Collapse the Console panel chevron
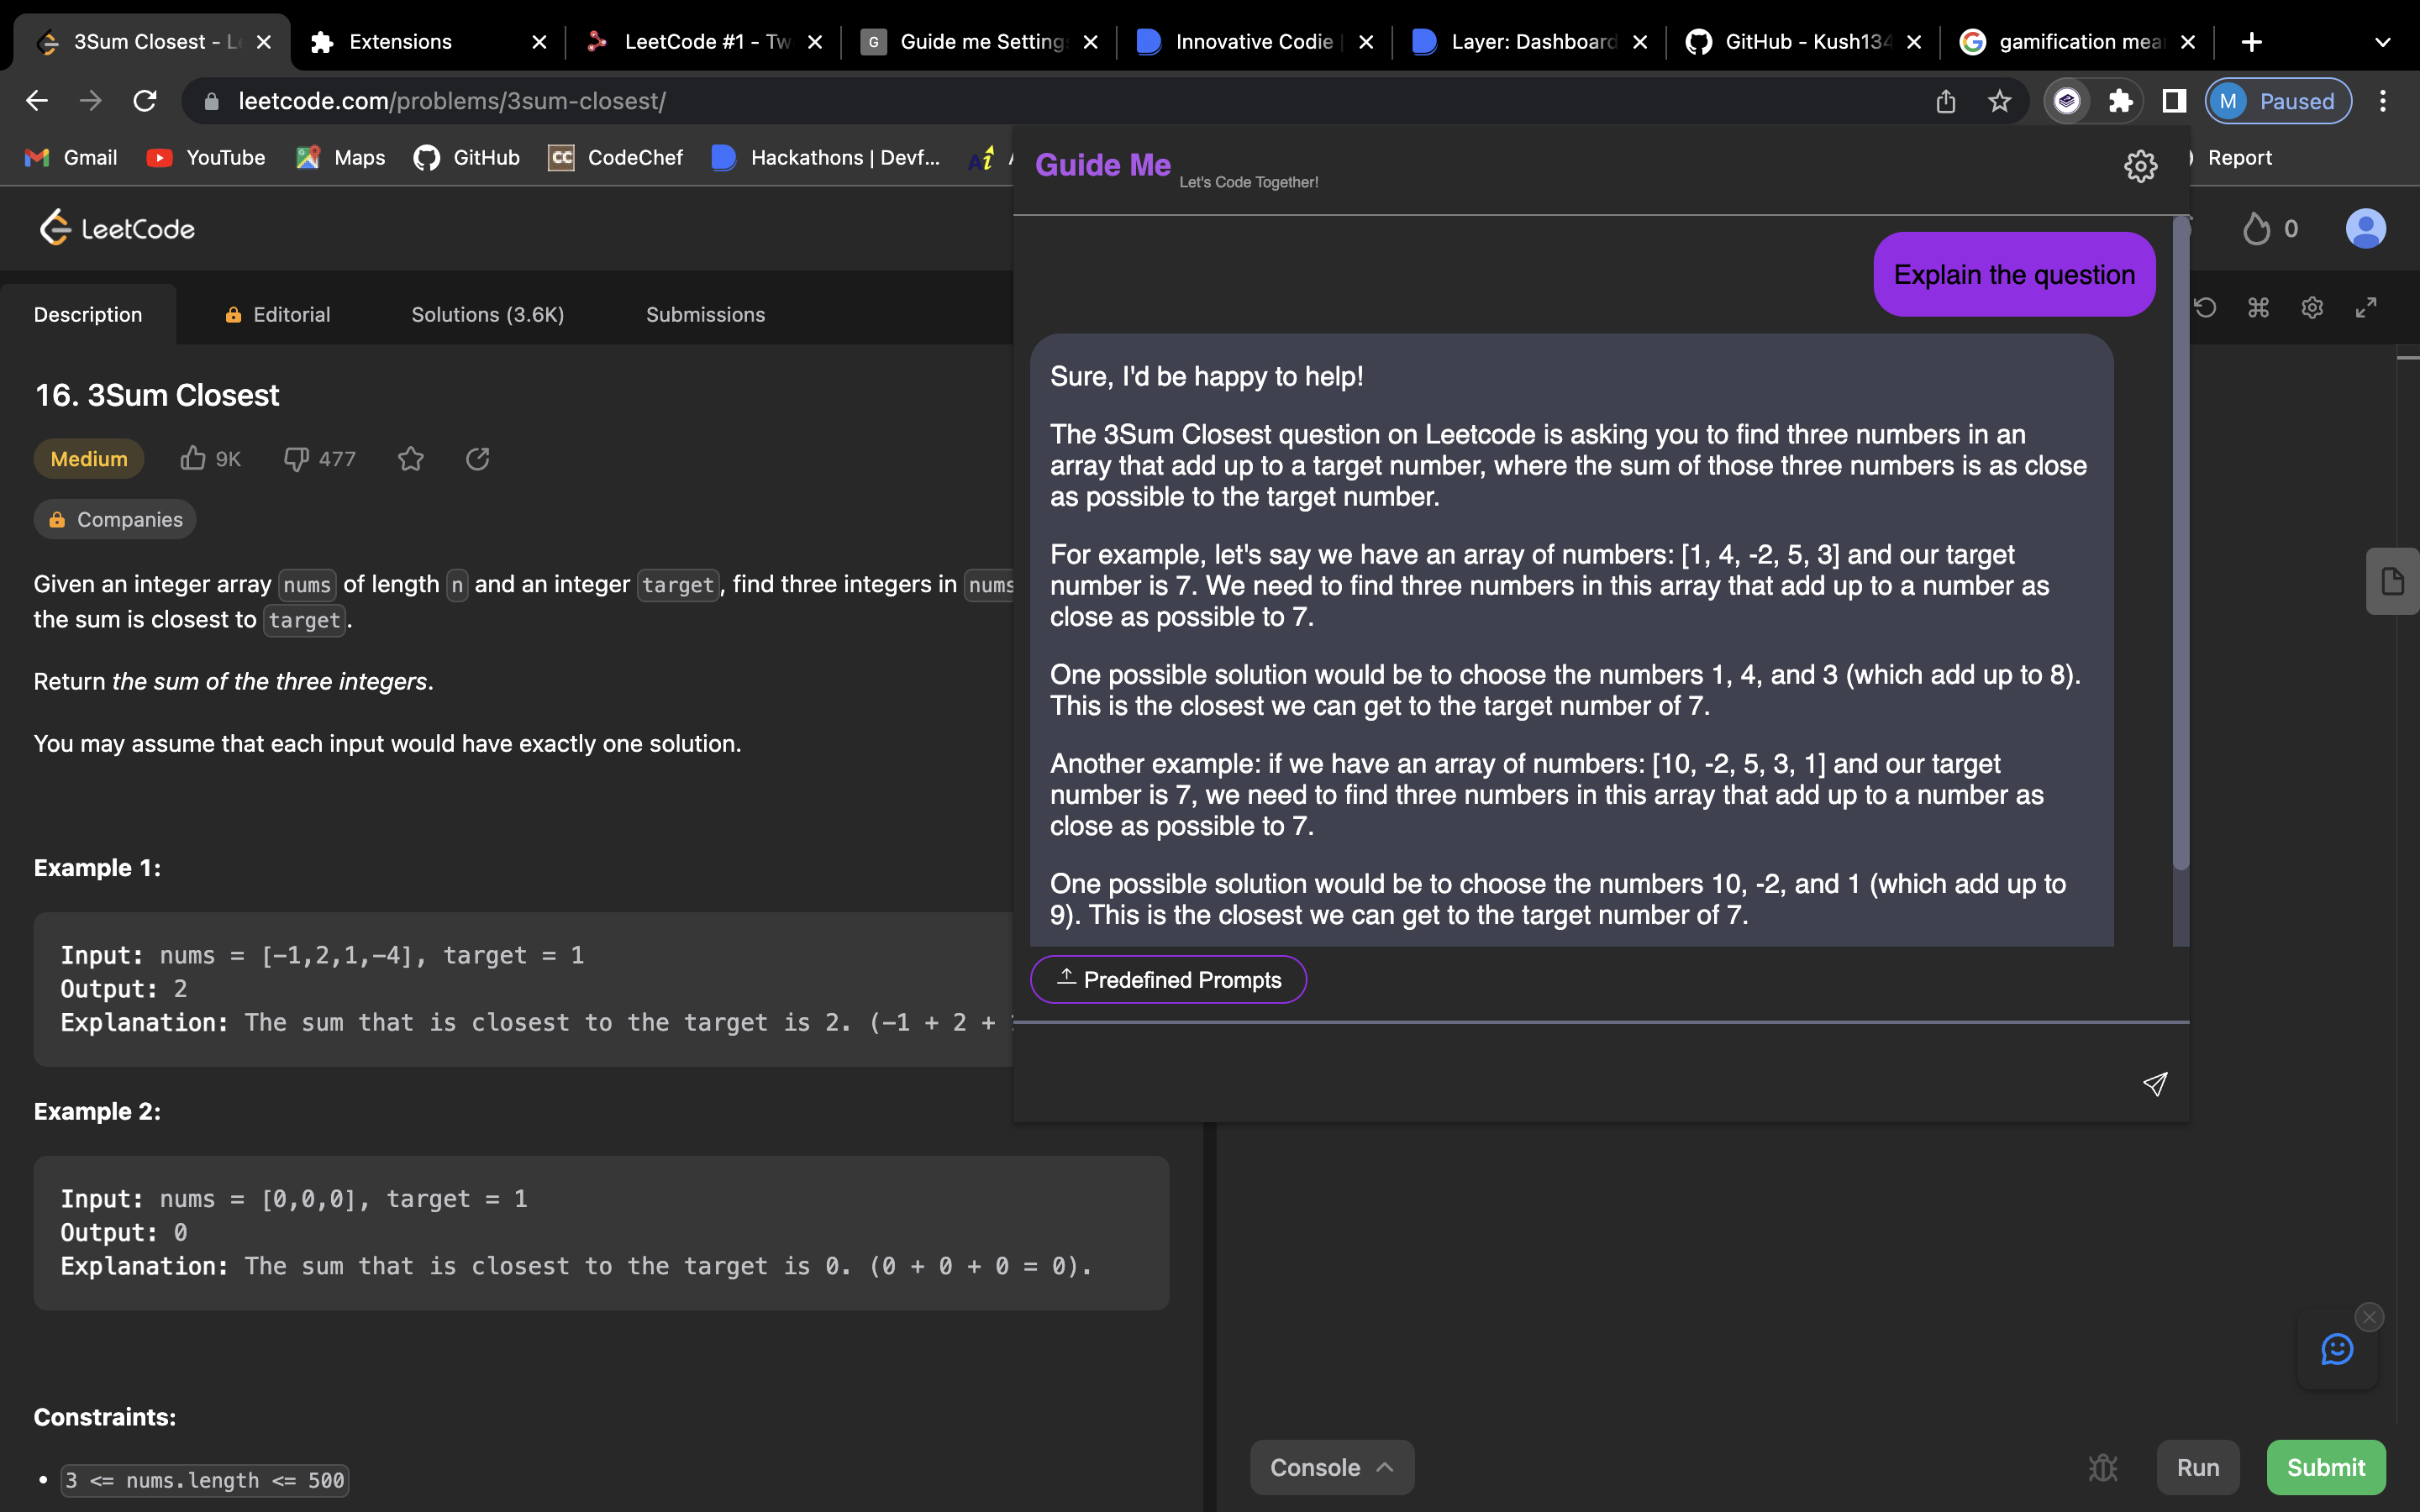2420x1512 pixels. point(1385,1467)
